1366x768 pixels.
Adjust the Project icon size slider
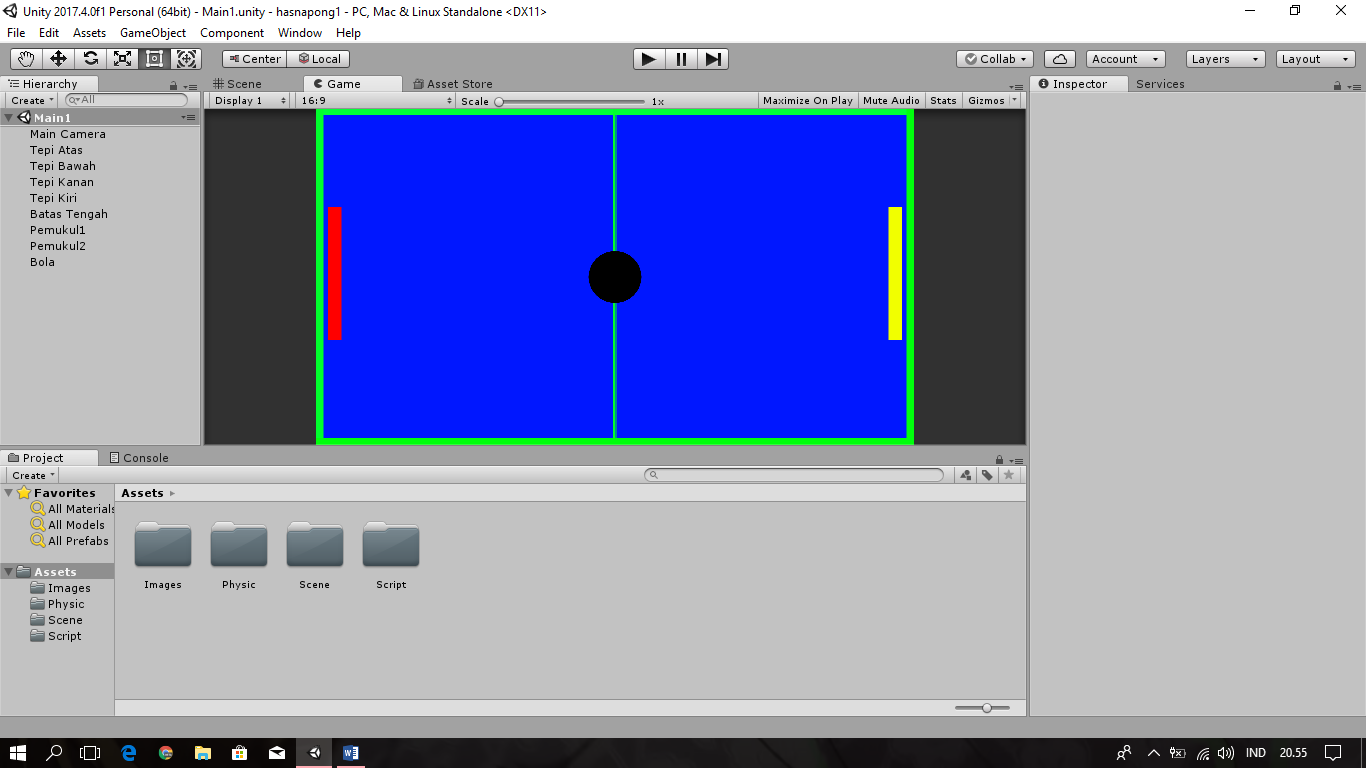[982, 708]
